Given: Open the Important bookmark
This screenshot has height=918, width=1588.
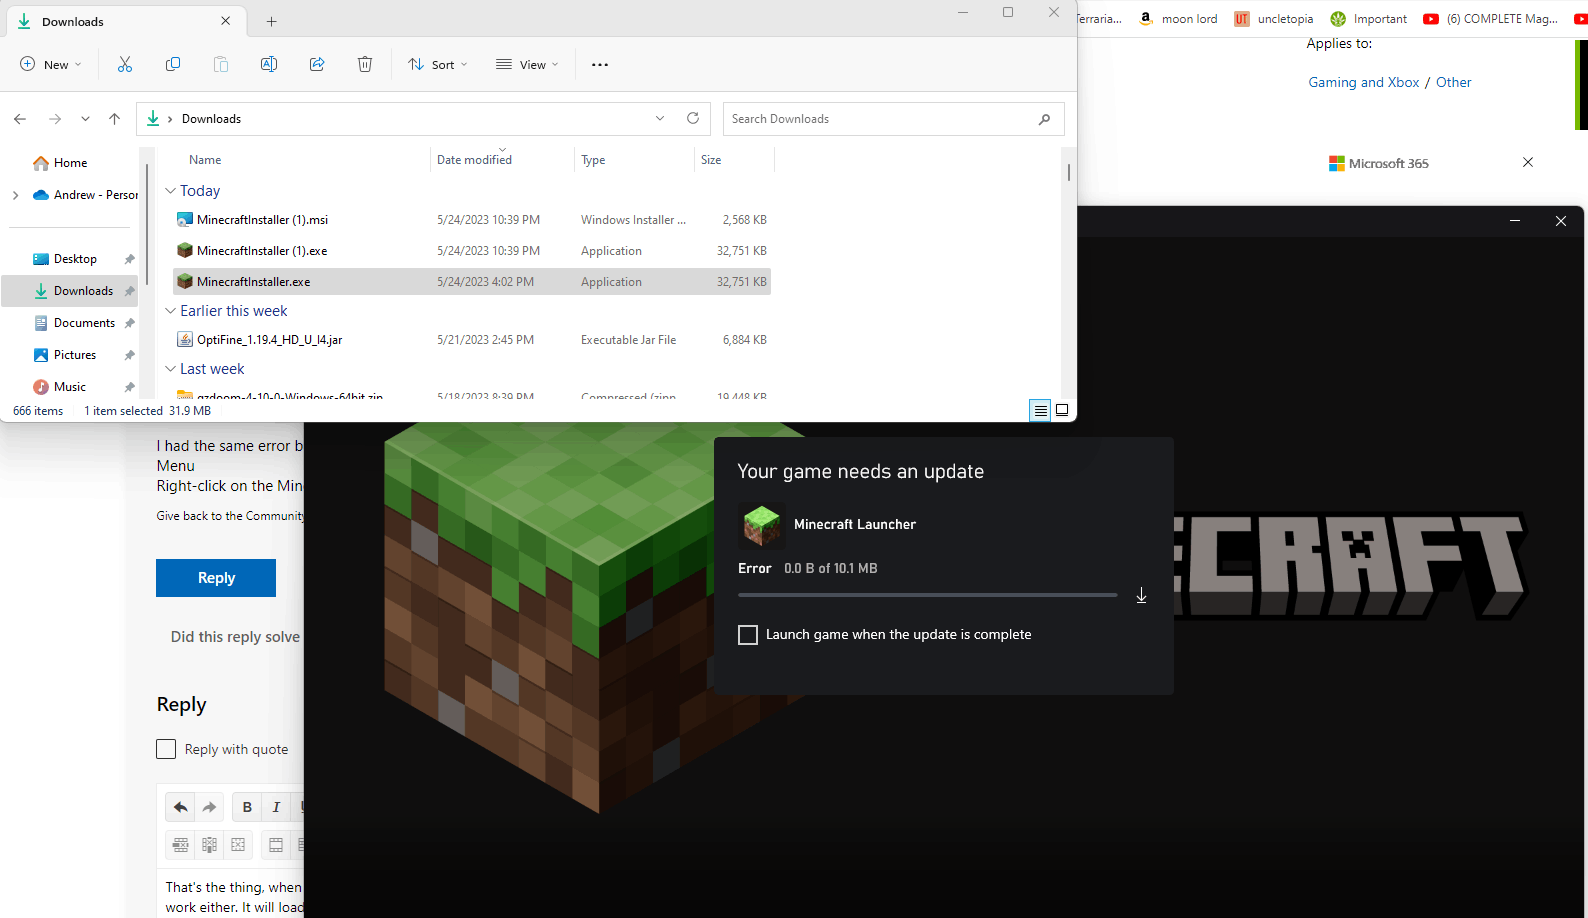Looking at the screenshot, I should tap(1369, 19).
